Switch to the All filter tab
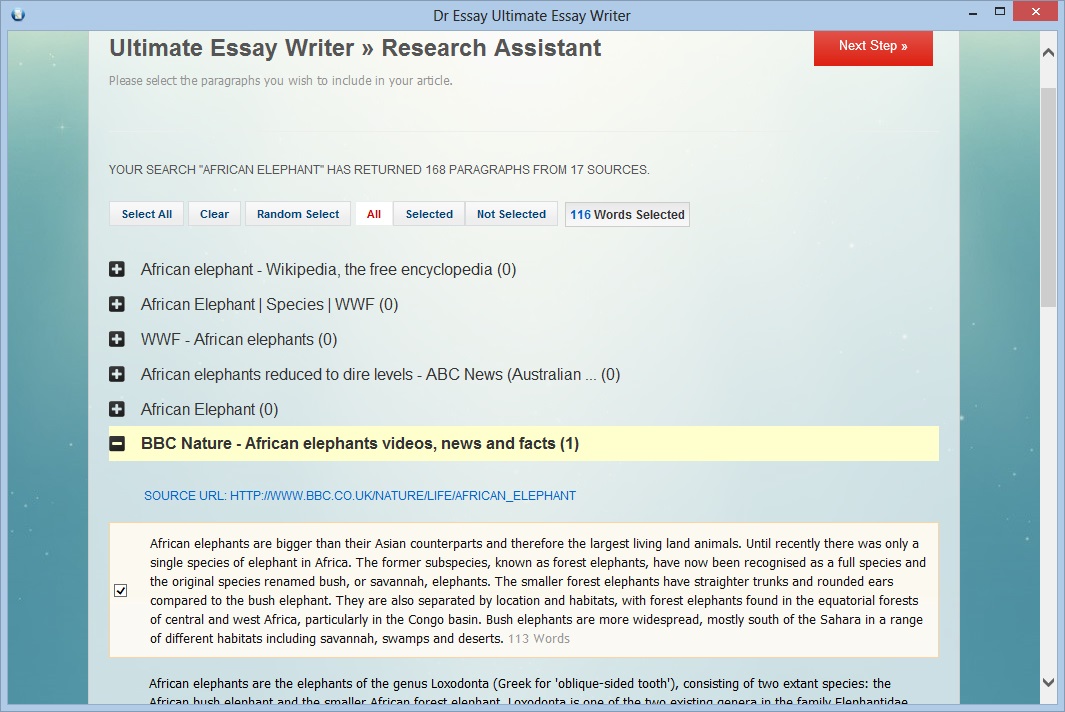Viewport: 1065px width, 712px height. pyautogui.click(x=374, y=214)
